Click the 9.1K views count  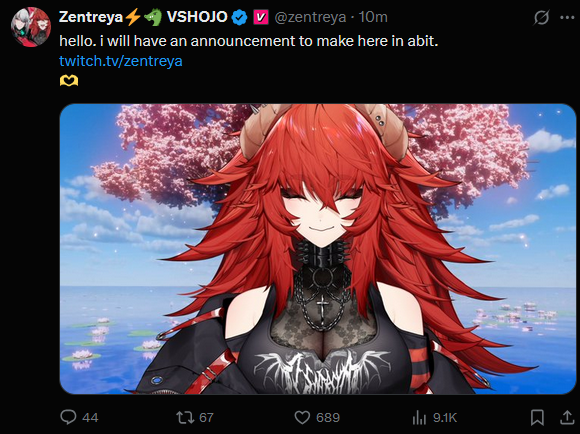[x=445, y=418]
